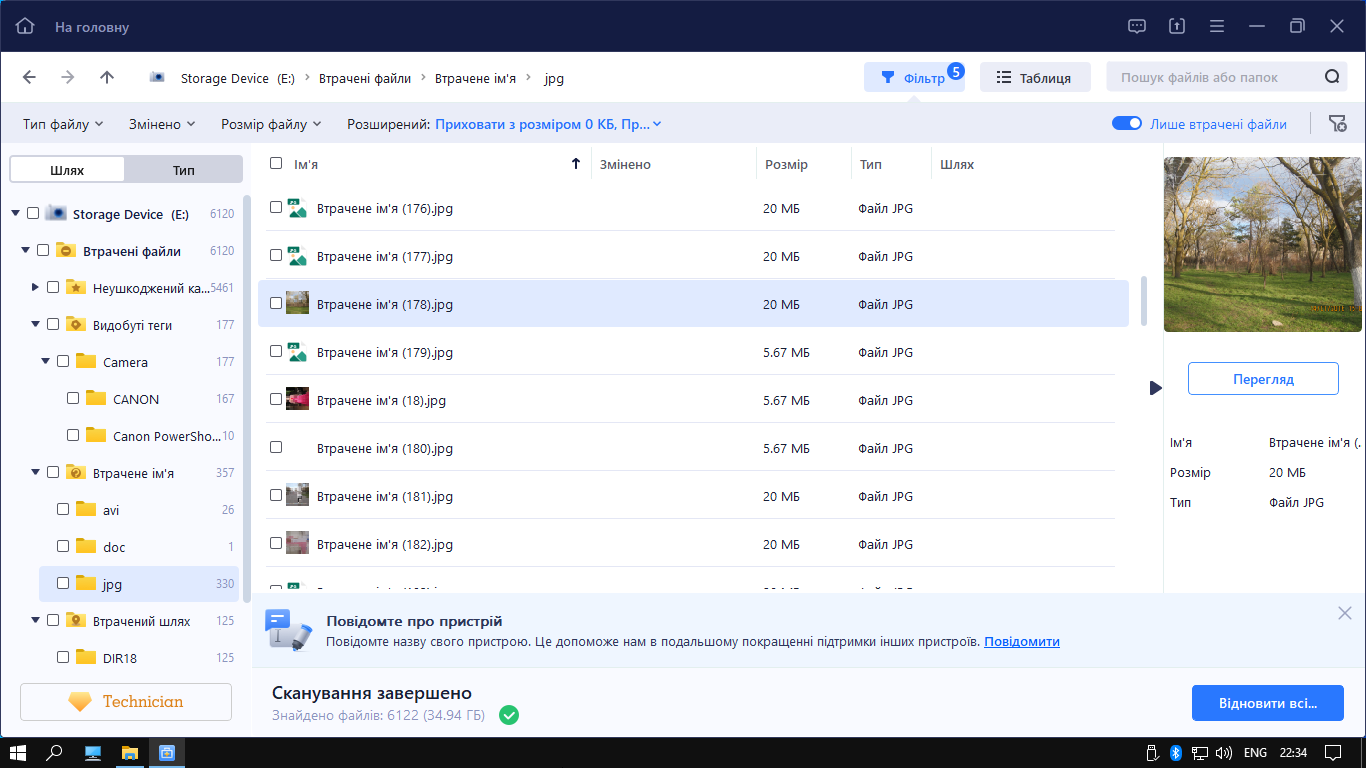Navigate forward with the right arrow
The height and width of the screenshot is (768, 1366).
pyautogui.click(x=68, y=77)
